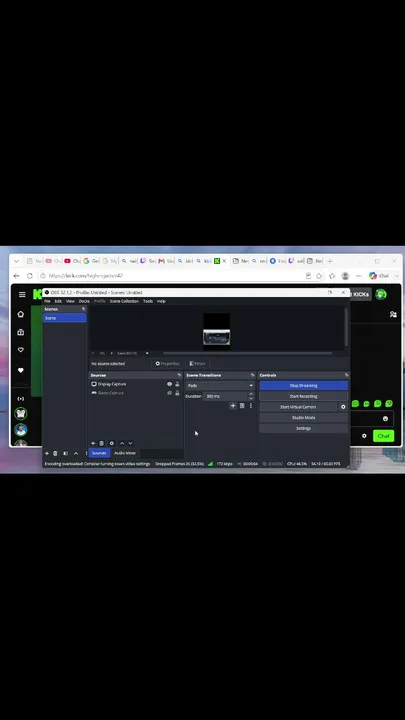The image size is (405, 720).
Task: Add a source with plus icon in OBS Sources
Action: coord(93,443)
